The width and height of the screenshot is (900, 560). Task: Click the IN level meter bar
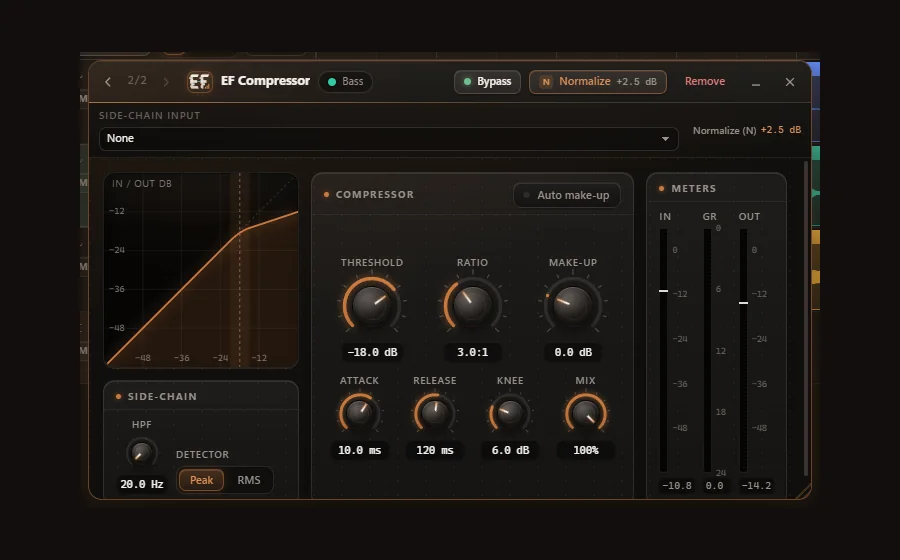(x=664, y=350)
